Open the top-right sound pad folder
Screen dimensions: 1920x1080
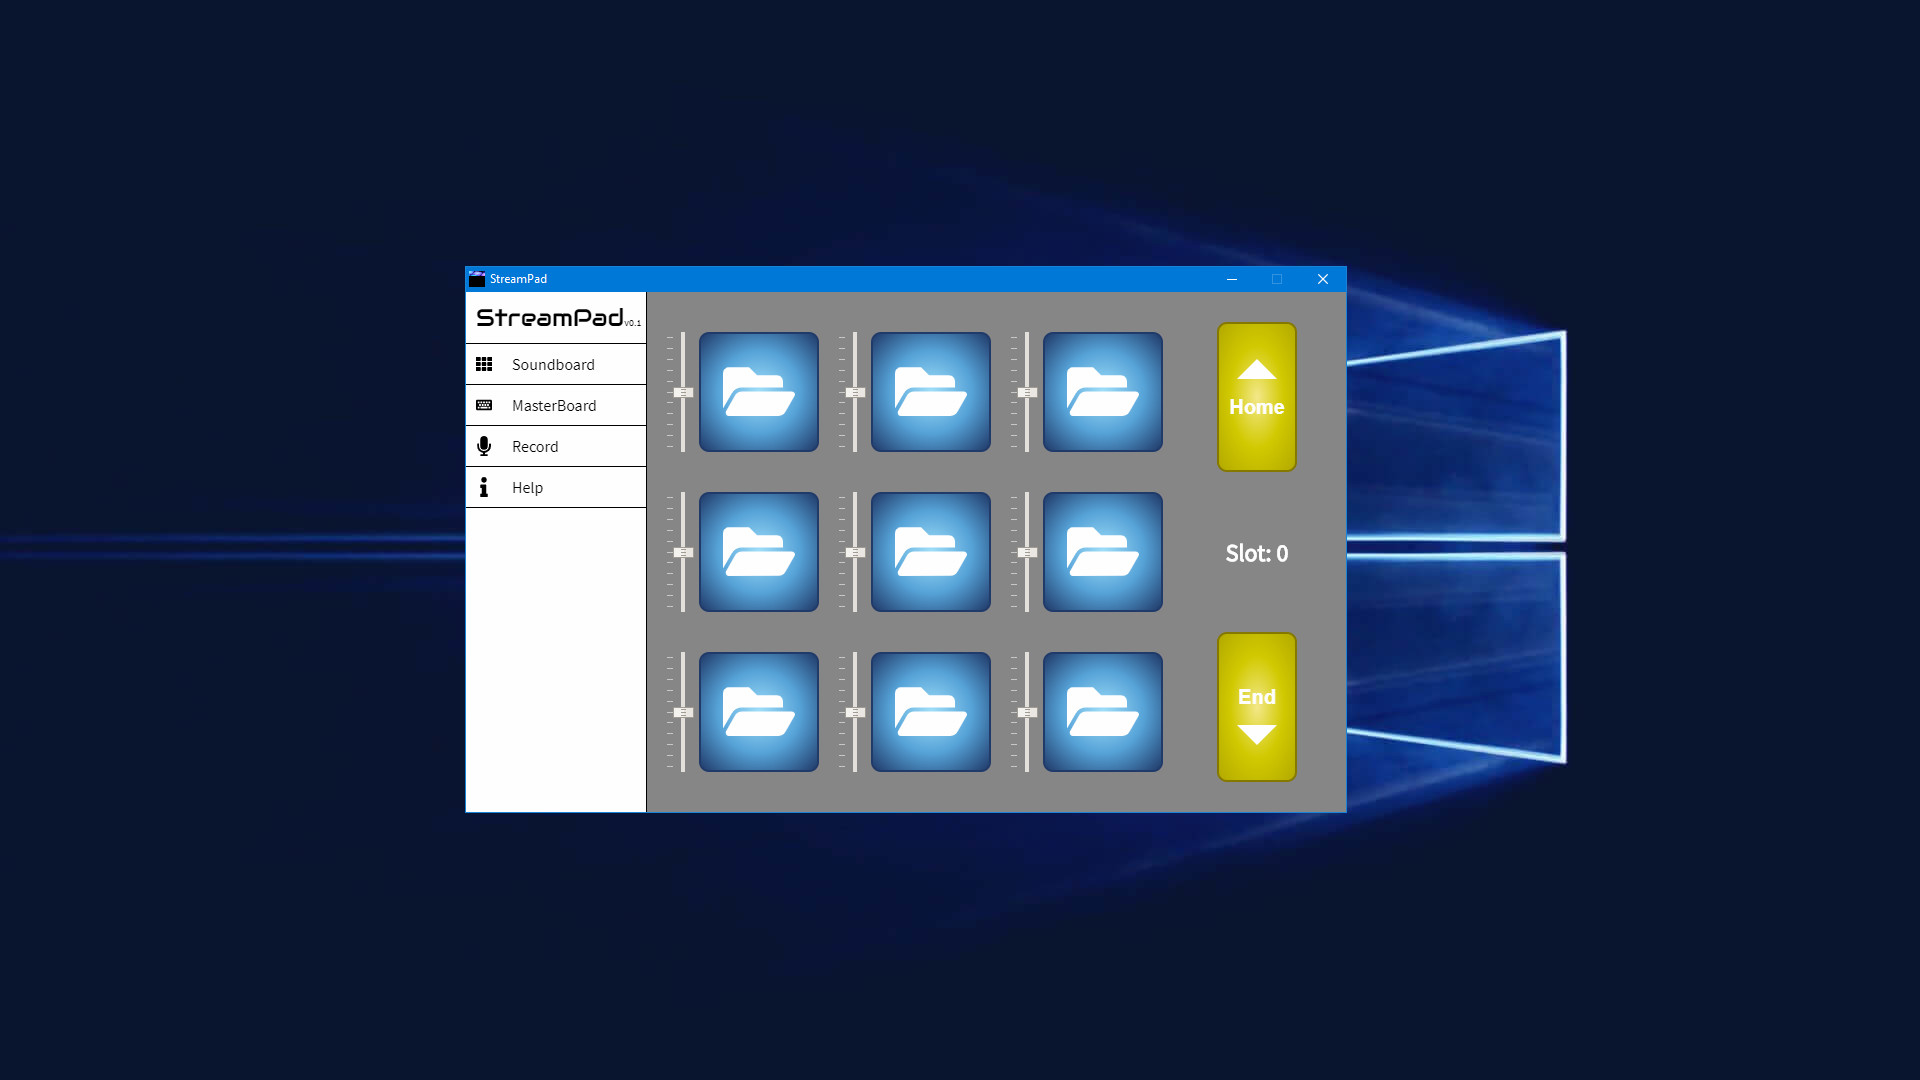click(1102, 392)
